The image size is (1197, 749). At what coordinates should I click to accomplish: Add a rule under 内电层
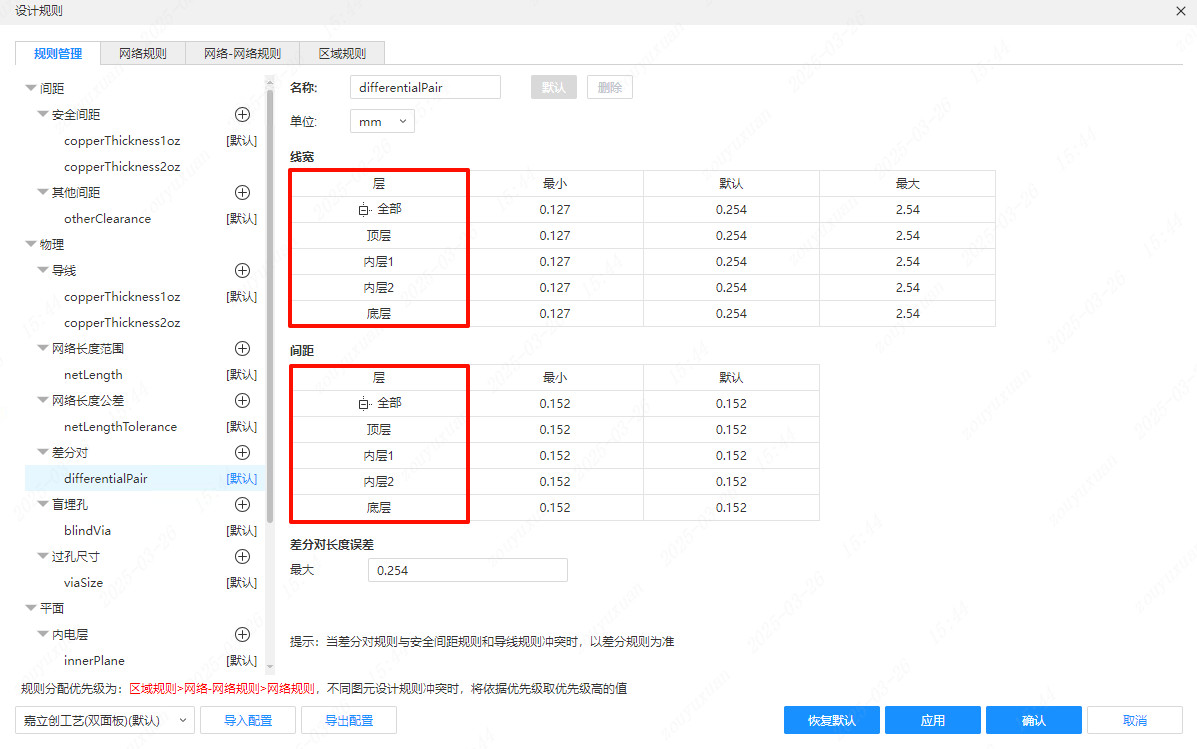tap(242, 634)
